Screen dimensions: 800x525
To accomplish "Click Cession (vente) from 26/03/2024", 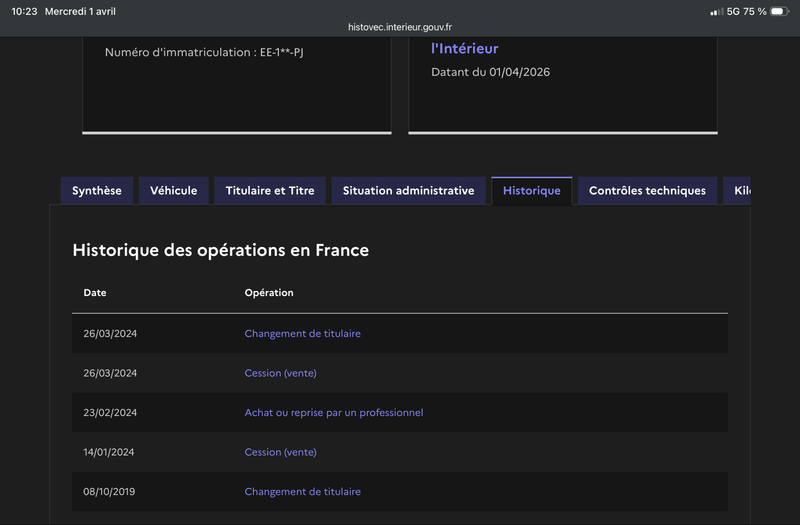I will pyautogui.click(x=280, y=373).
